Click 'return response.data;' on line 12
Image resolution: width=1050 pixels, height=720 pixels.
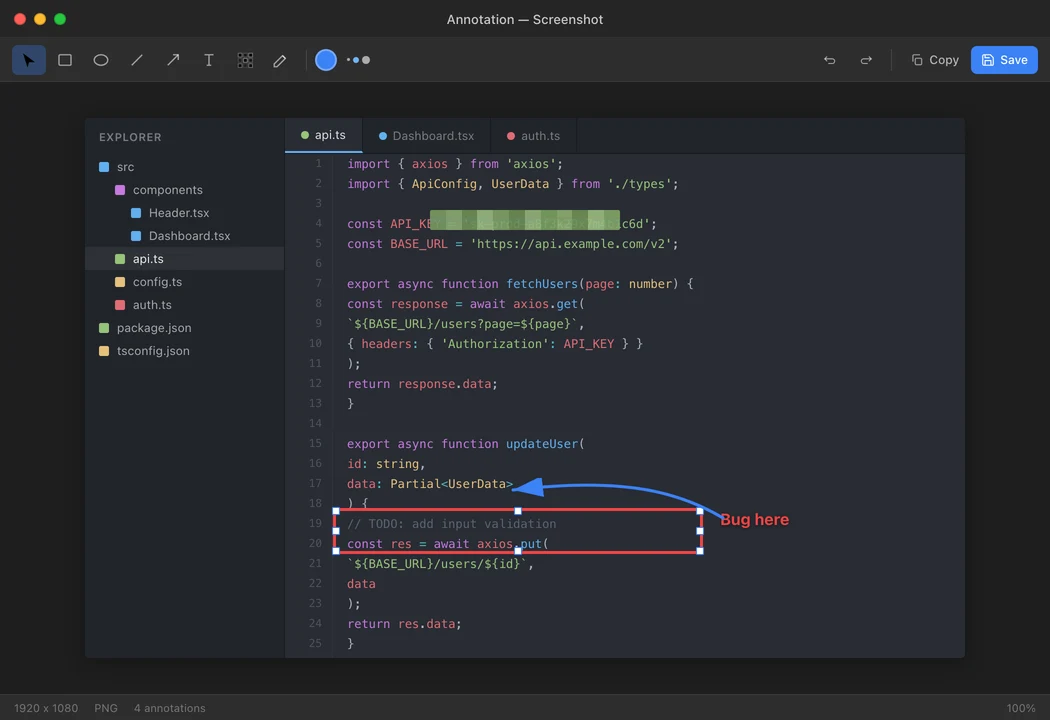pos(422,384)
